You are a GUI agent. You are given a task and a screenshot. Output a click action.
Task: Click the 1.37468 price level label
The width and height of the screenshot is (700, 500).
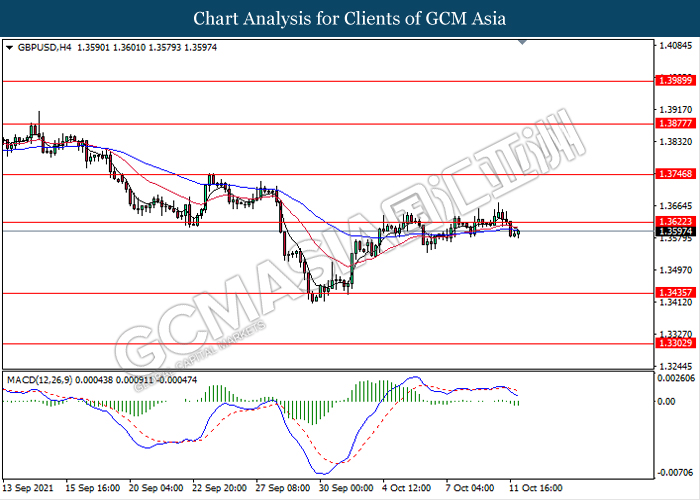coord(675,174)
